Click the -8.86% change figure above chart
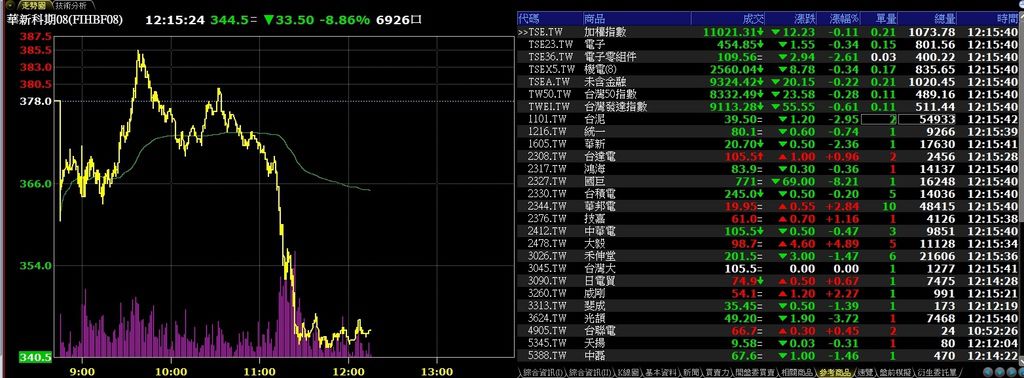This screenshot has height=378, width=1024. (345, 20)
